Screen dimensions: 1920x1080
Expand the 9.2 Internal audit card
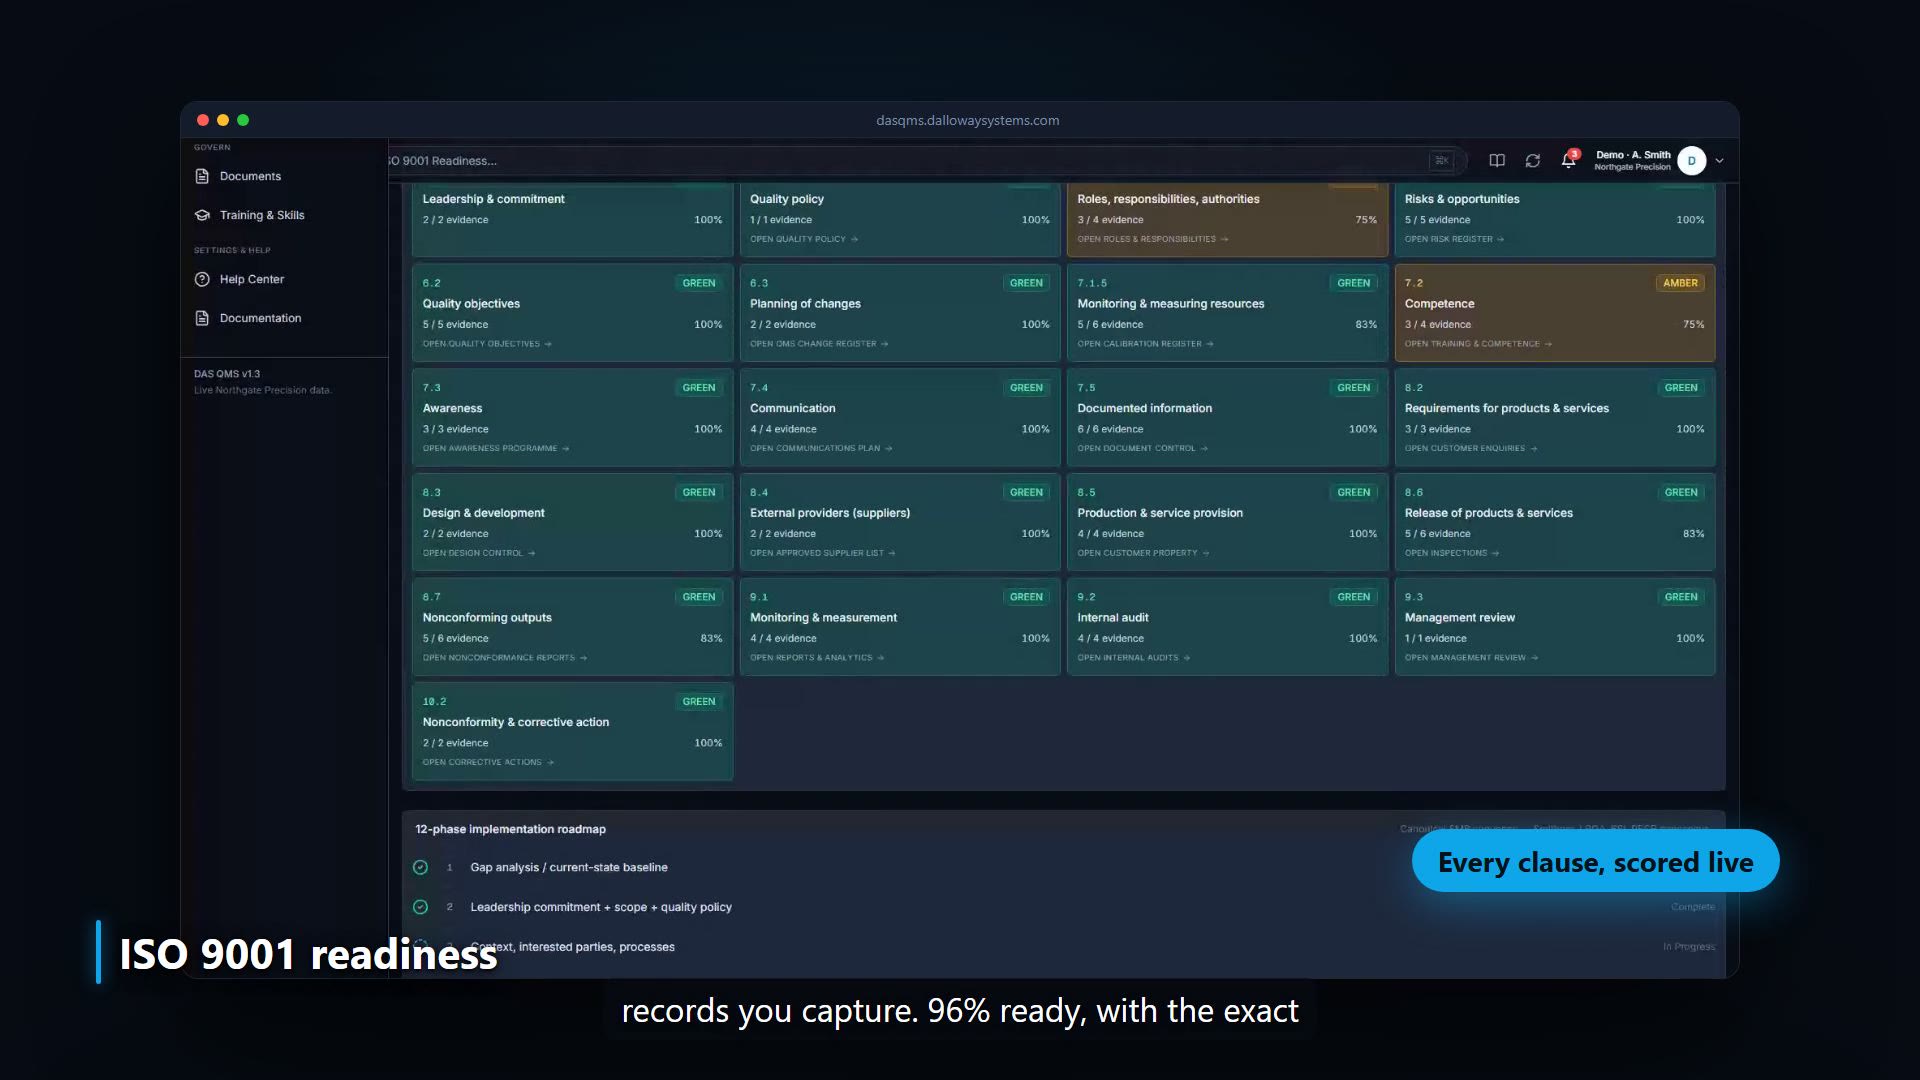[1228, 627]
